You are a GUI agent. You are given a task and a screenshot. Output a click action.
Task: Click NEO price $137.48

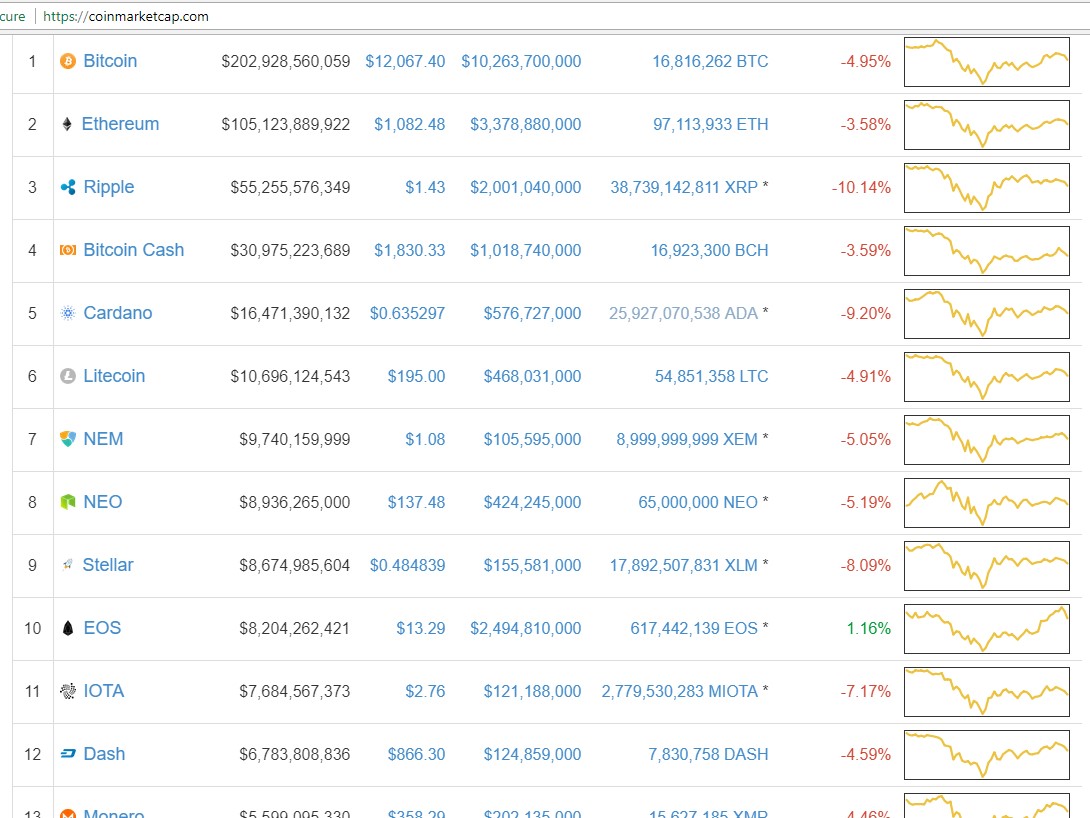tap(416, 502)
